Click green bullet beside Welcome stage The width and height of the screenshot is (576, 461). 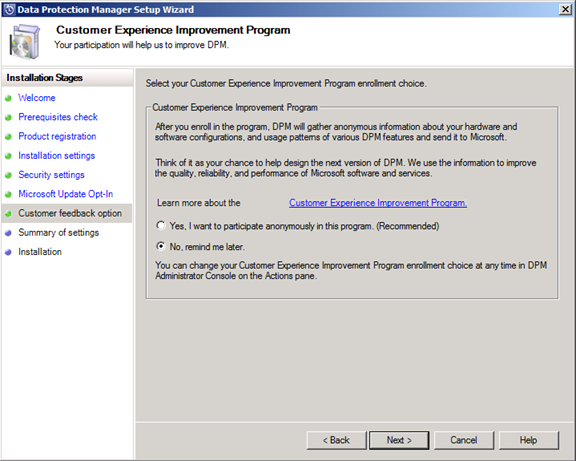click(8, 98)
